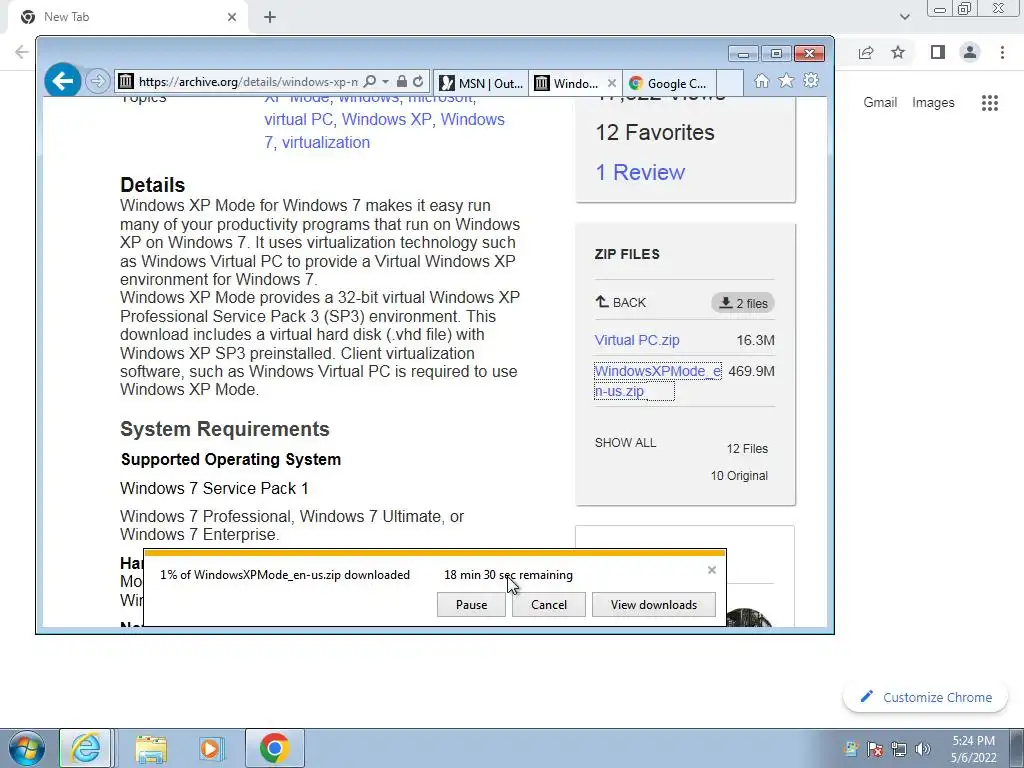The height and width of the screenshot is (768, 1024).
Task: Open Chrome tab search chevron
Action: point(904,17)
